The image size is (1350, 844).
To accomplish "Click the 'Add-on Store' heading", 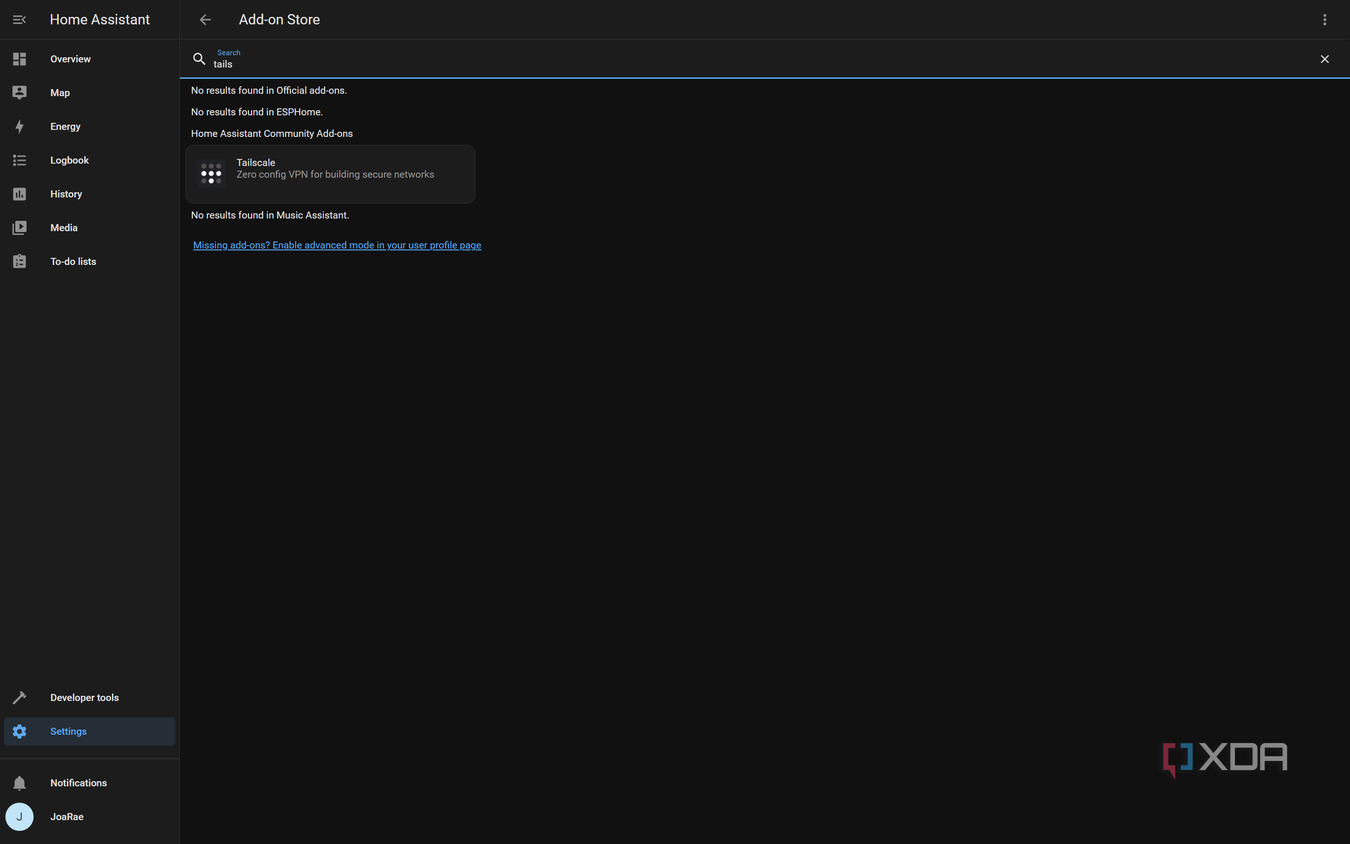I will click(279, 20).
